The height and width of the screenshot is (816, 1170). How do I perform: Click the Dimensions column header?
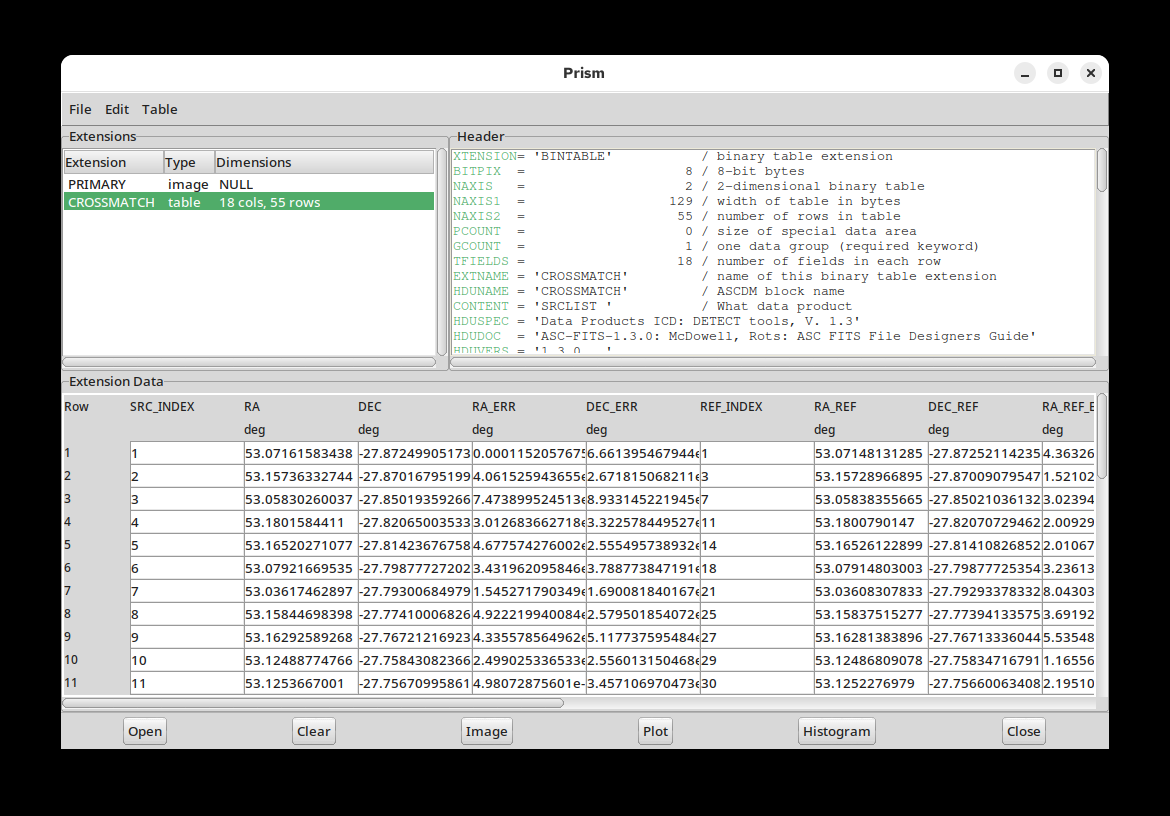pos(324,162)
